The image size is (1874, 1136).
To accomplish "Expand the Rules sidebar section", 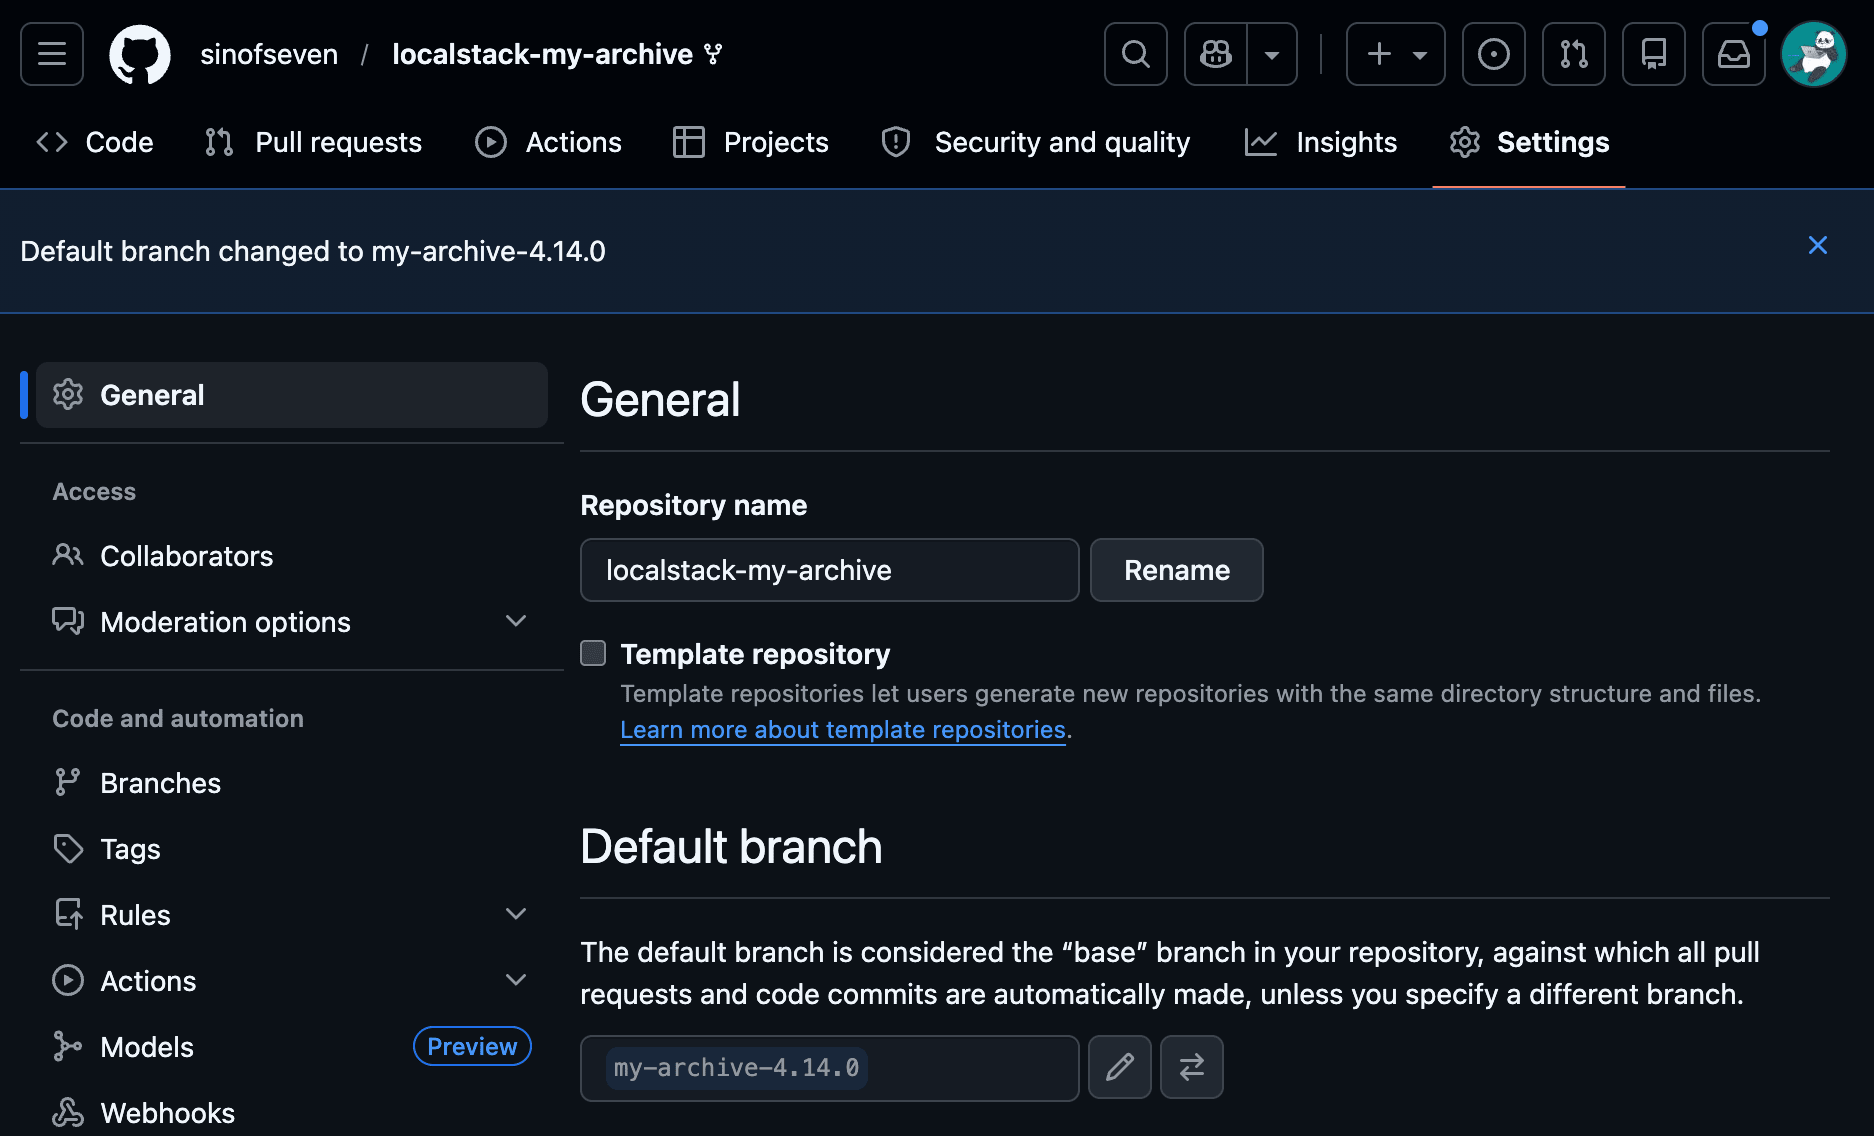I will point(515,914).
